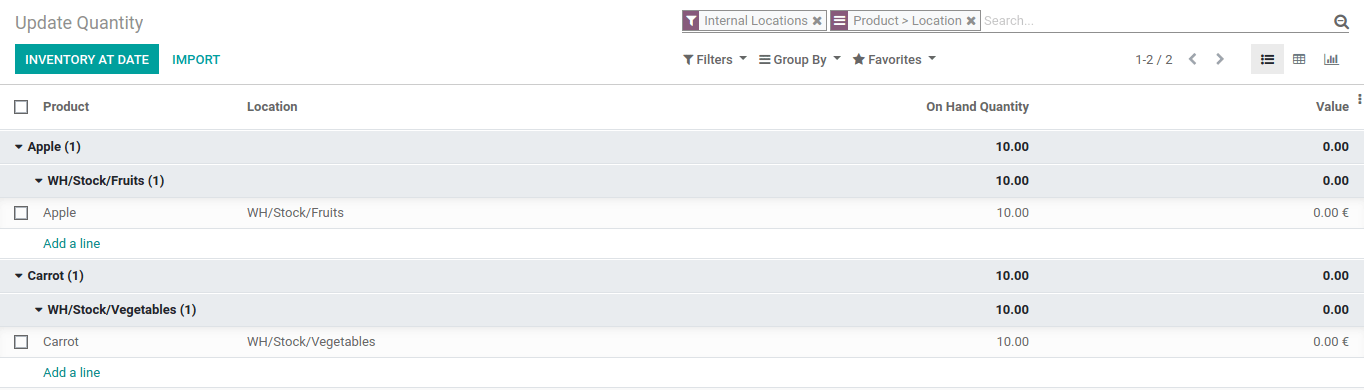Click the search magnifier icon

click(1341, 22)
